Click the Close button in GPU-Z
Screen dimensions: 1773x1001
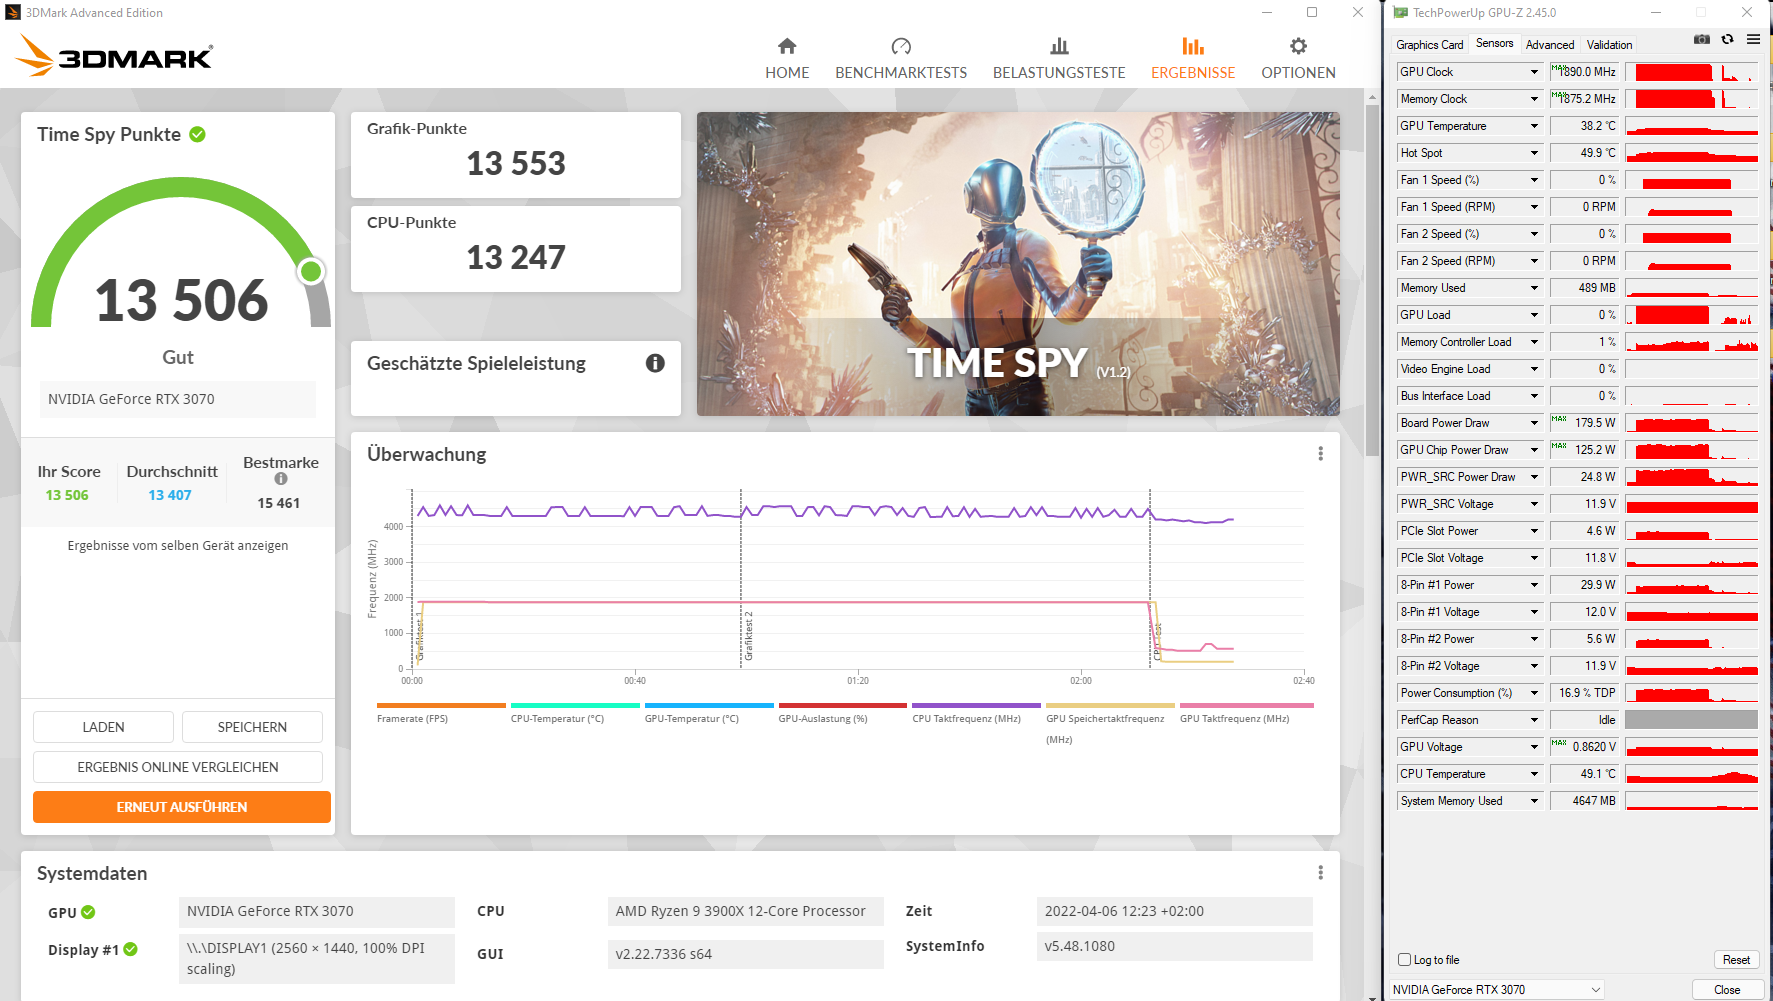pyautogui.click(x=1727, y=990)
